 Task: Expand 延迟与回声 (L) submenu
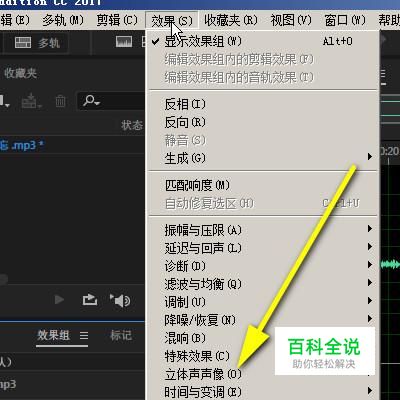(x=263, y=248)
